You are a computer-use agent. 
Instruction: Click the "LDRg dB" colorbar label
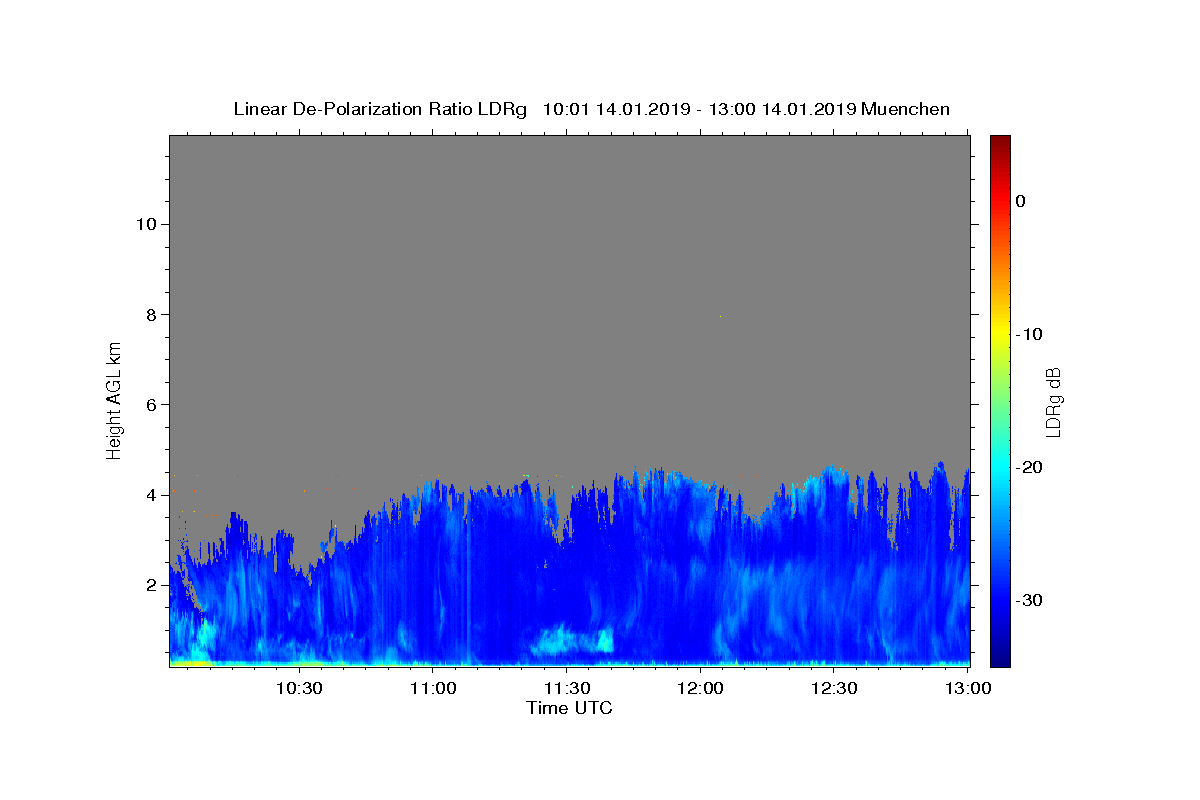coord(1053,401)
